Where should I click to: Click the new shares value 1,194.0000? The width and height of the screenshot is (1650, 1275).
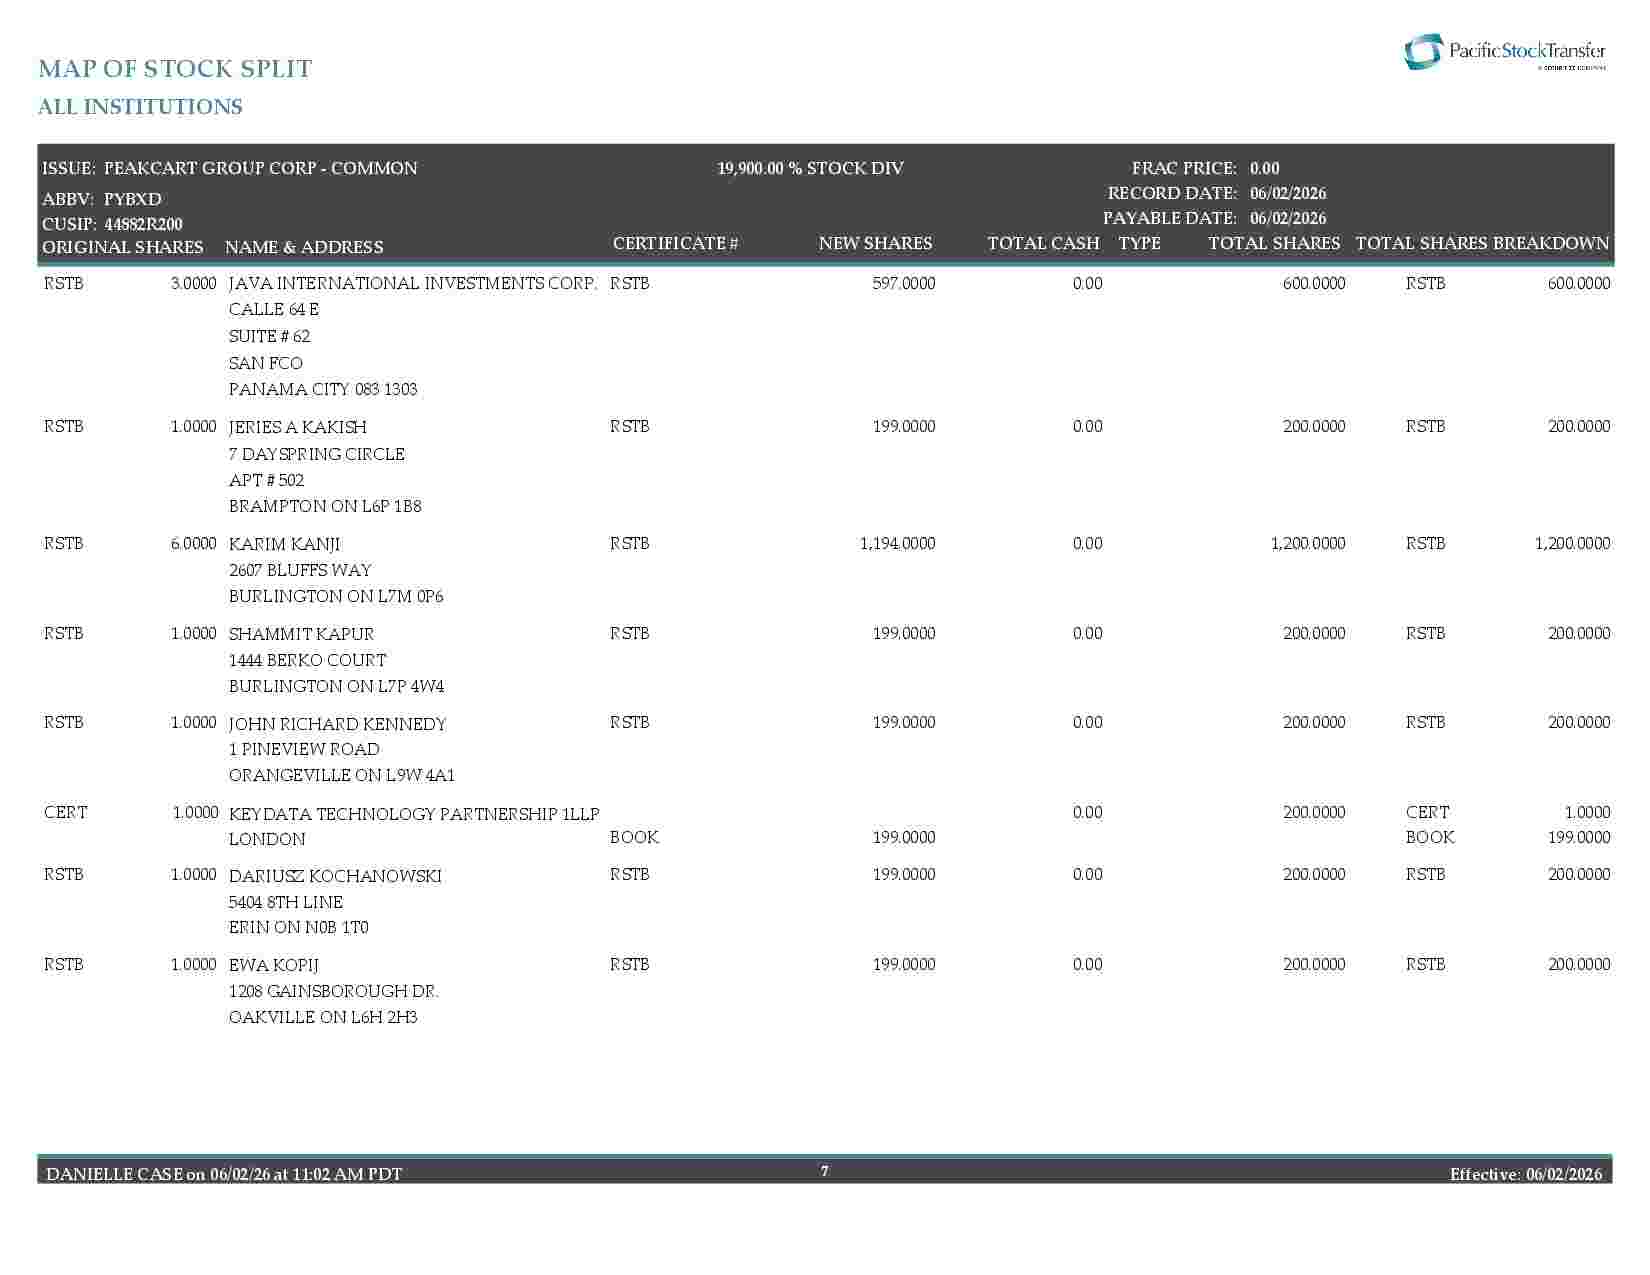[x=898, y=543]
